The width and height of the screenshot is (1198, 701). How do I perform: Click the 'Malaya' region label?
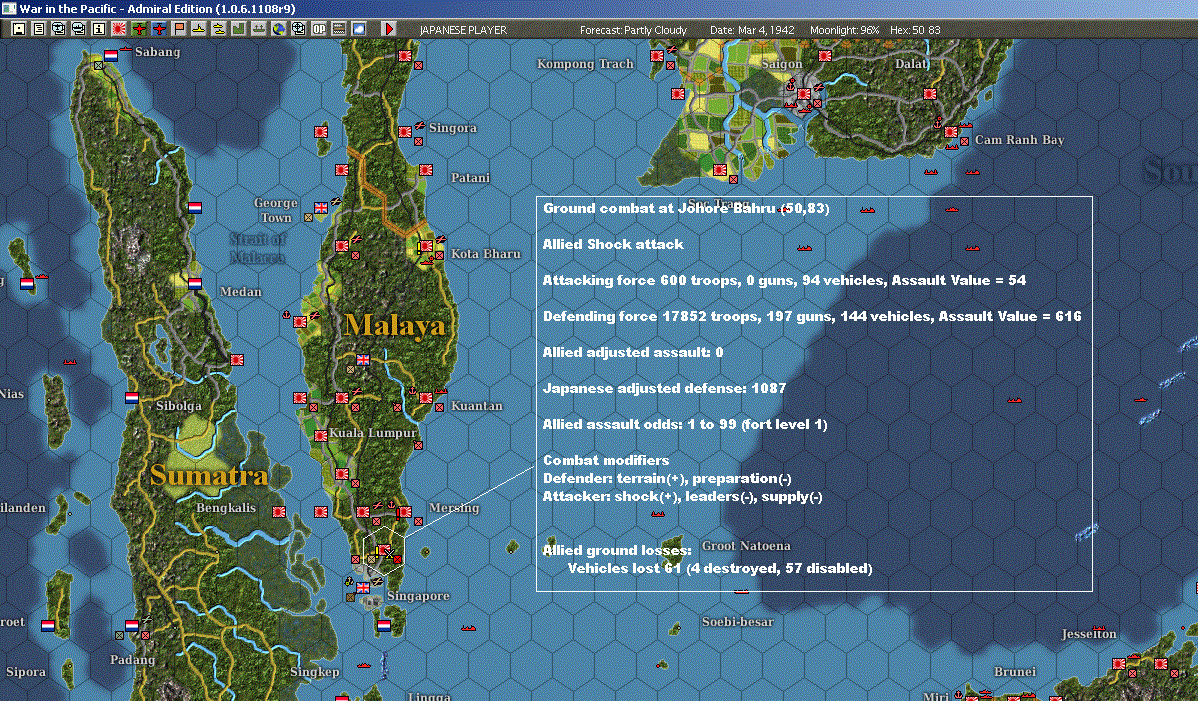point(394,325)
